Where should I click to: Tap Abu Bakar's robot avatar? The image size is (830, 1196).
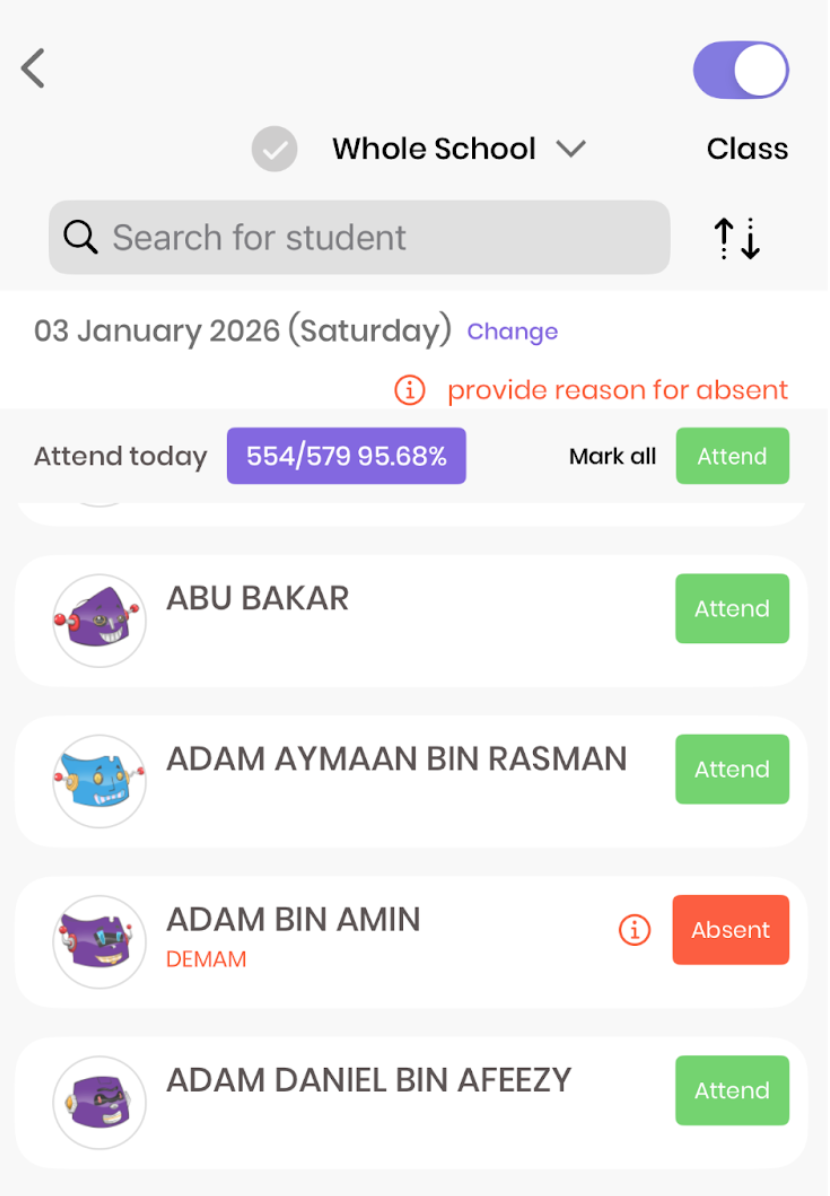pyautogui.click(x=99, y=620)
